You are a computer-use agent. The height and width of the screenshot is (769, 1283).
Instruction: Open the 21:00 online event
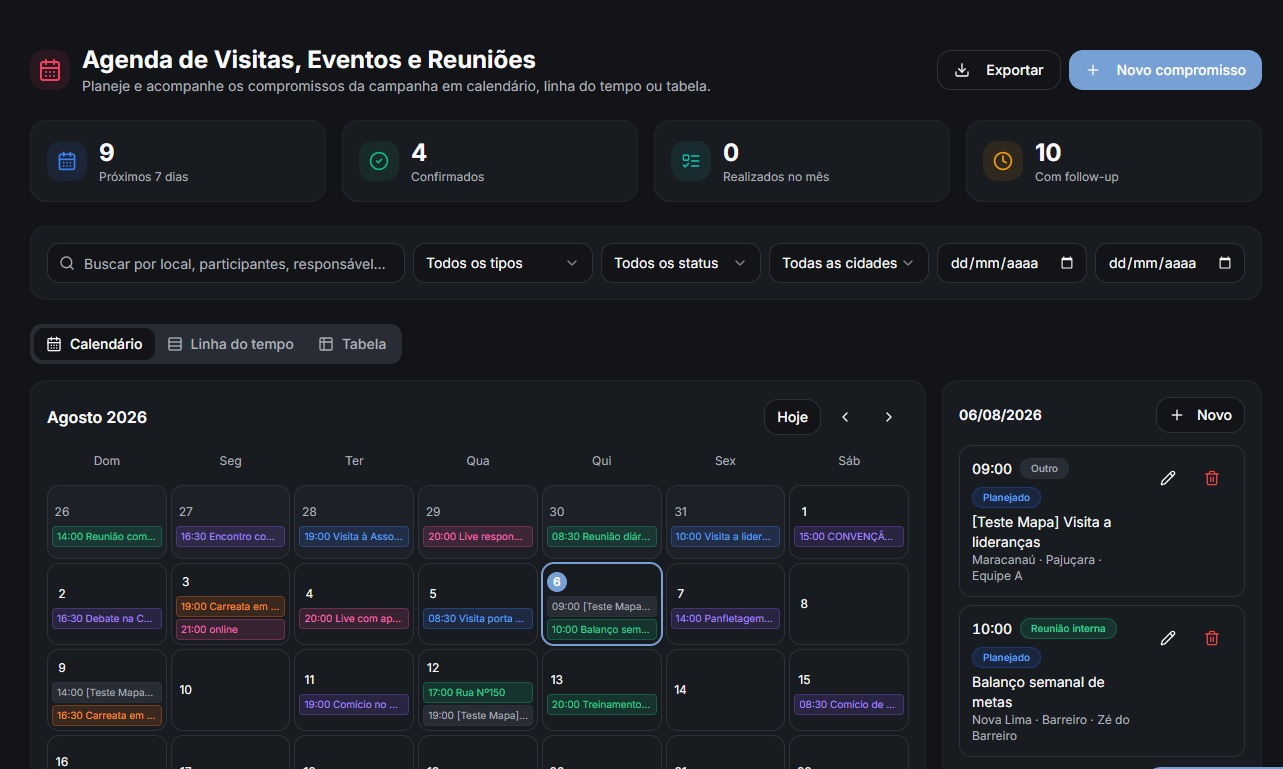pos(230,629)
